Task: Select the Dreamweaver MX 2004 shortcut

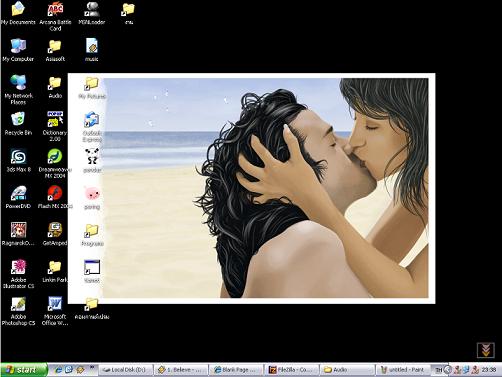Action: tap(55, 163)
